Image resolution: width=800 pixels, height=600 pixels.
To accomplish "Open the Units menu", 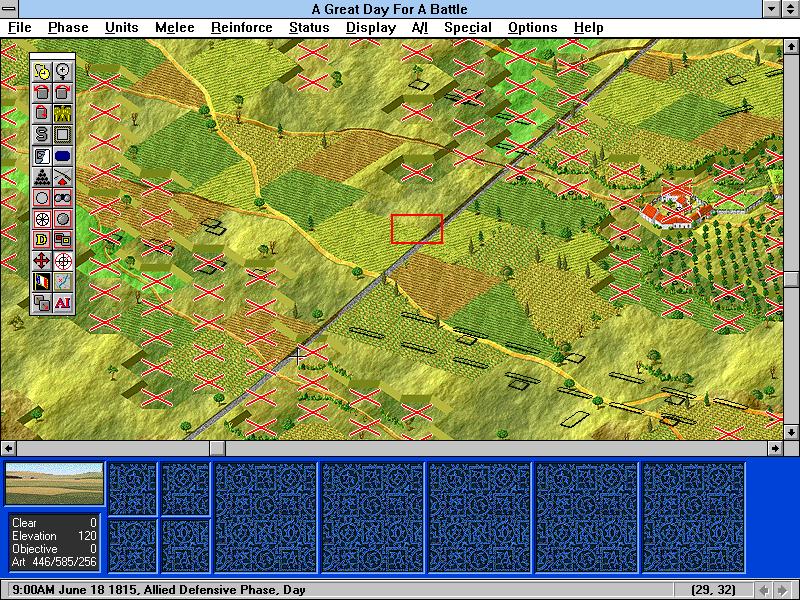I will [x=121, y=28].
